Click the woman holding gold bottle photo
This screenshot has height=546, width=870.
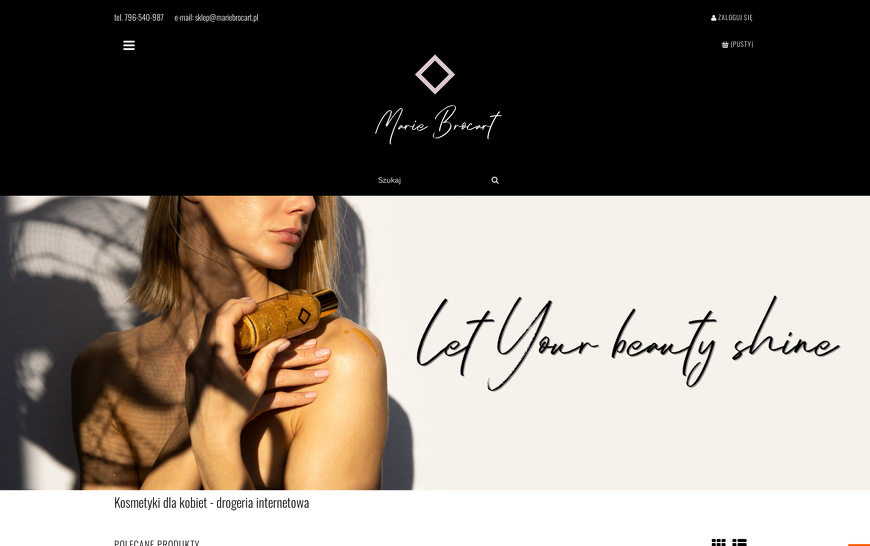pos(206,343)
